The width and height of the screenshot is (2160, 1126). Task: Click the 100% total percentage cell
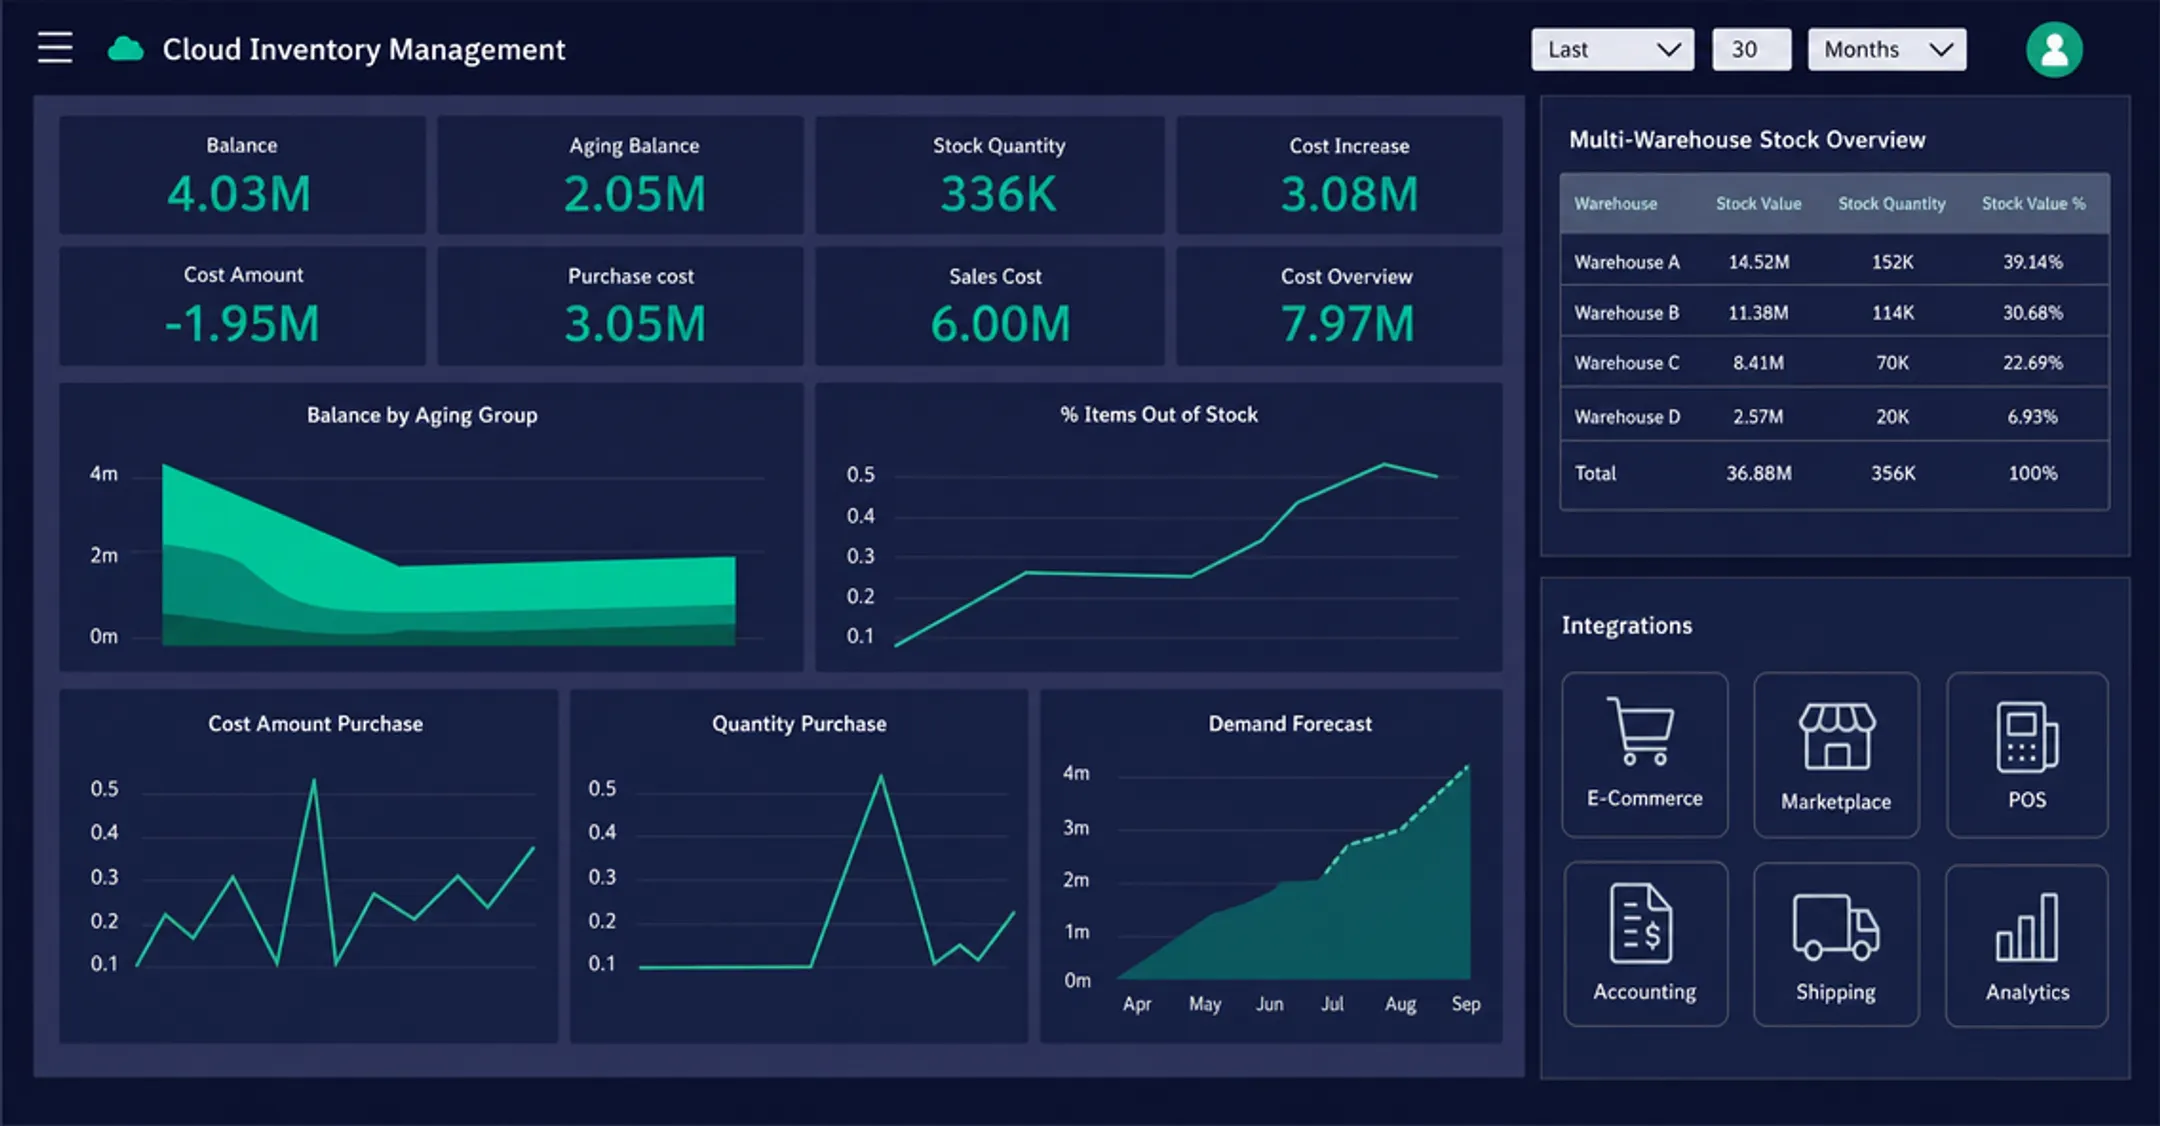tap(2033, 473)
